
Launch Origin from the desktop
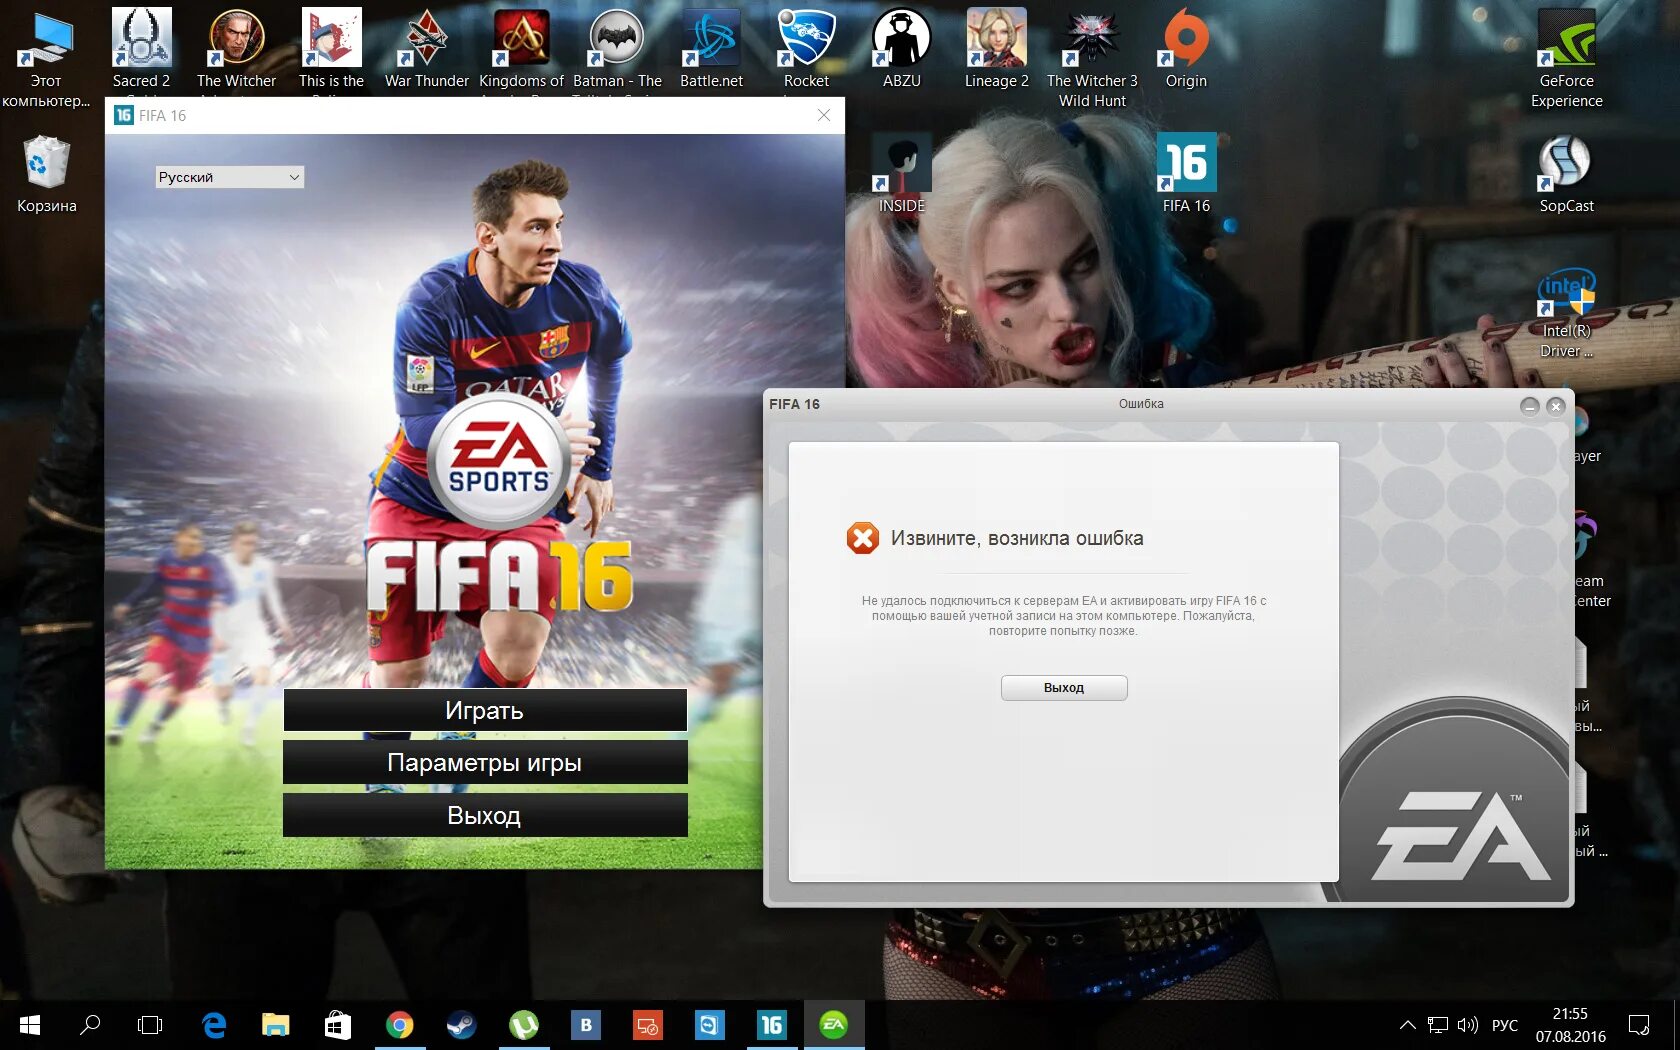click(x=1186, y=48)
